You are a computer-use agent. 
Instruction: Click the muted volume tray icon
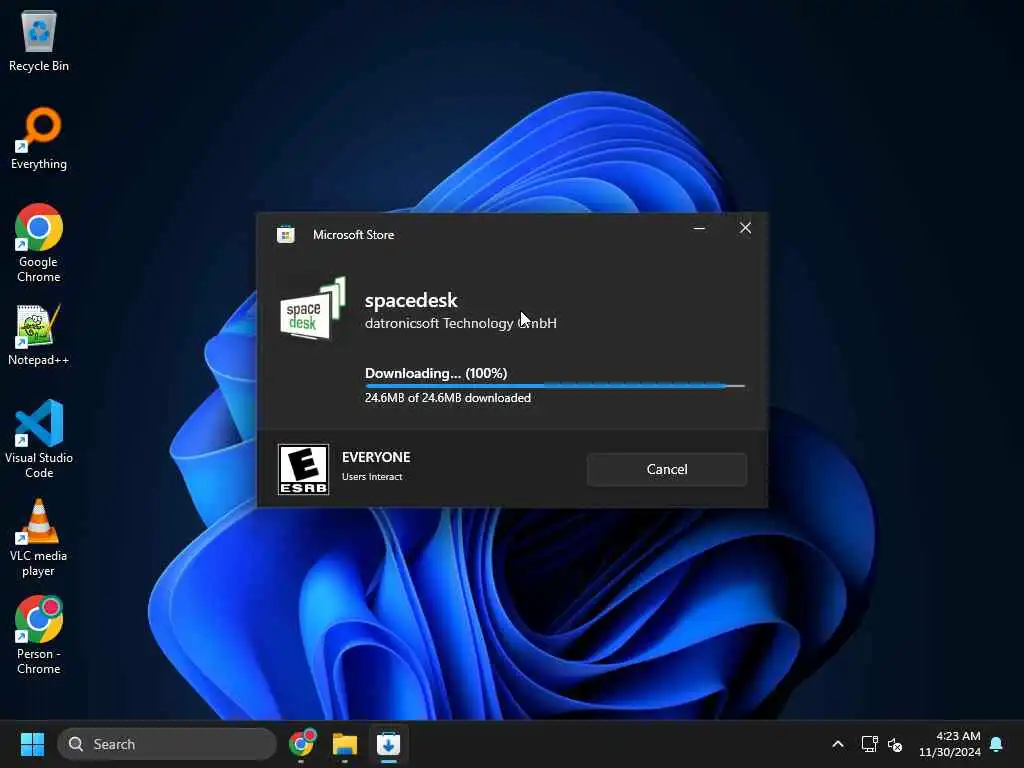pyautogui.click(x=895, y=744)
